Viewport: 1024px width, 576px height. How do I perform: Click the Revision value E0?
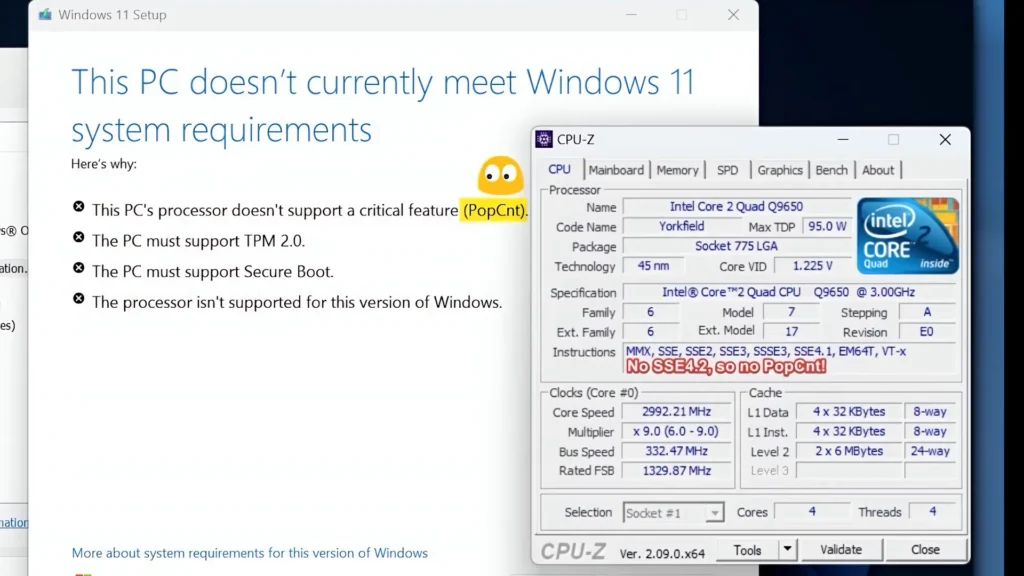[x=927, y=332]
